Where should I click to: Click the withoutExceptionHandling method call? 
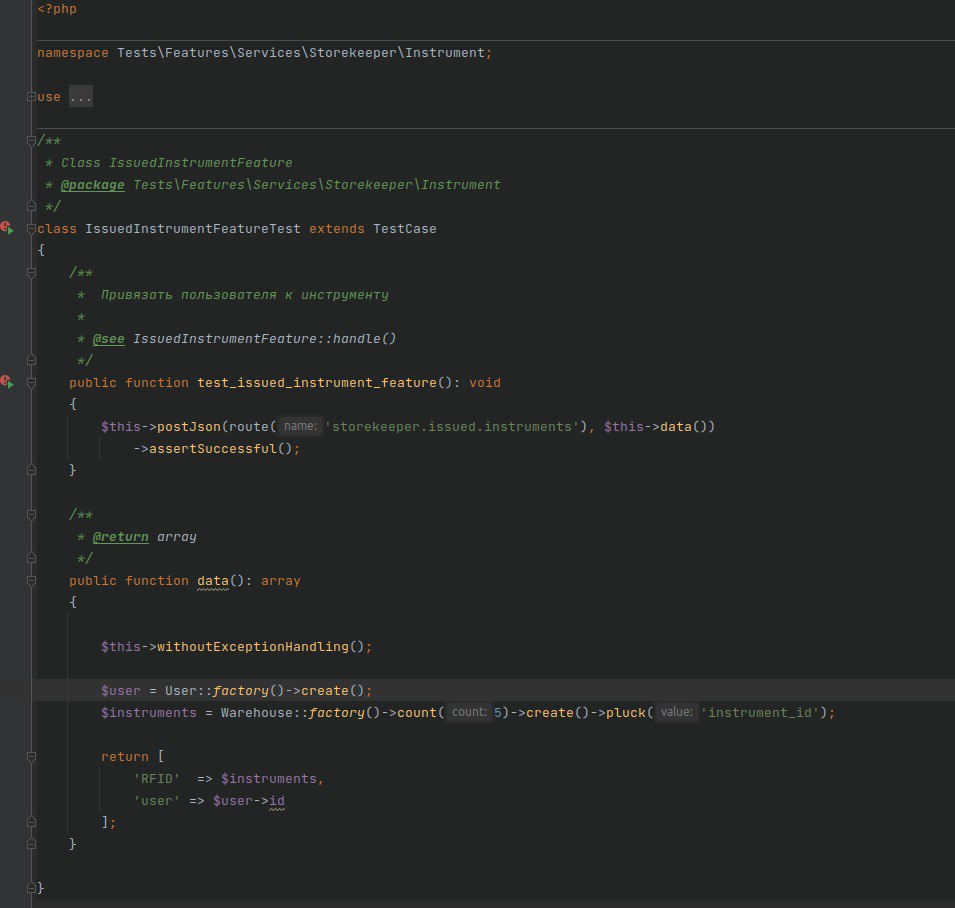[252, 647]
